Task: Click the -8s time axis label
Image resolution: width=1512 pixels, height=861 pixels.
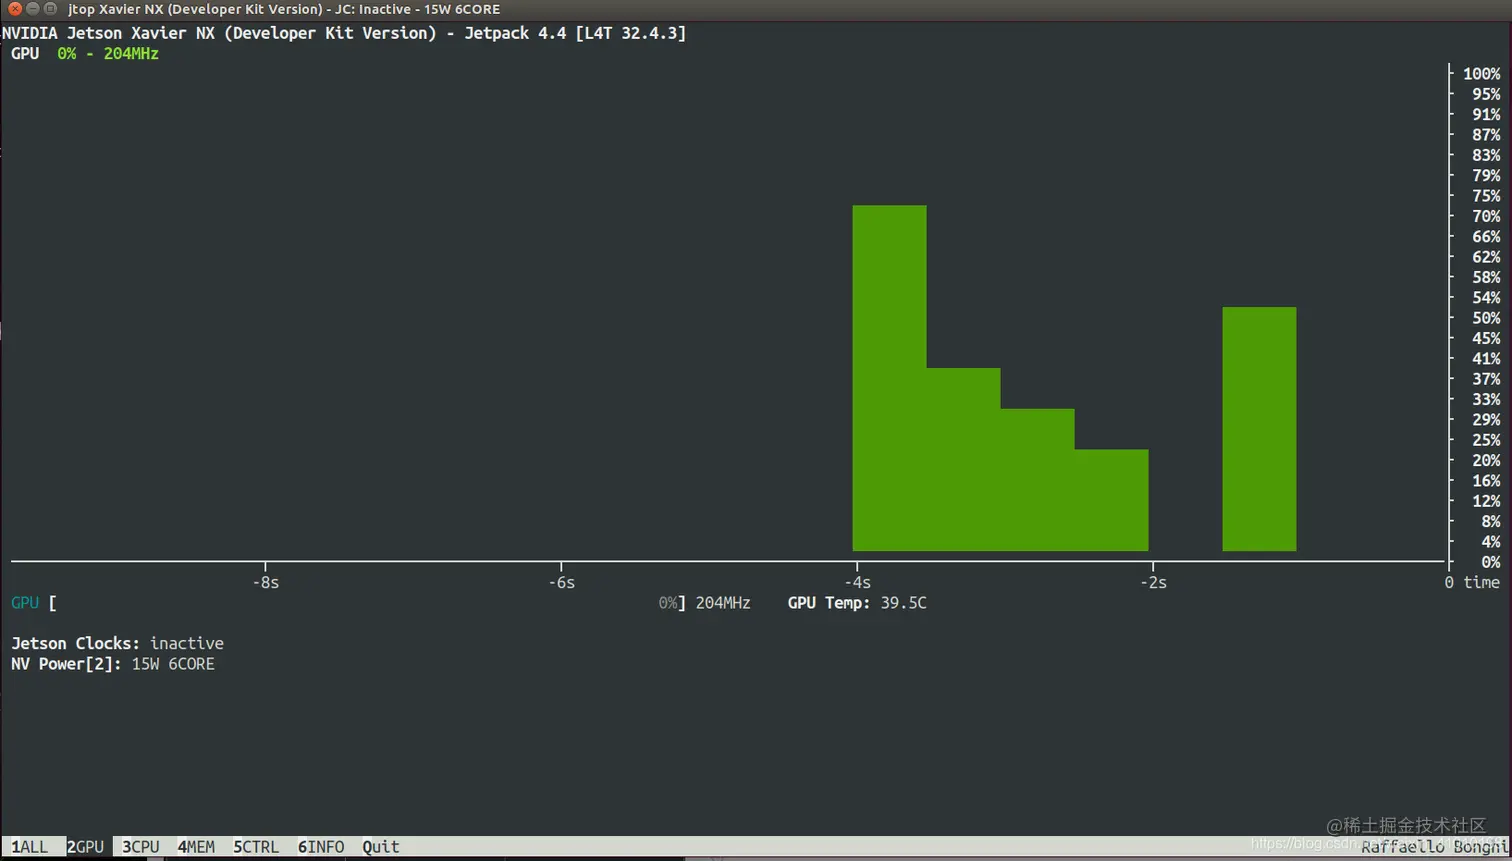Action: (x=265, y=582)
